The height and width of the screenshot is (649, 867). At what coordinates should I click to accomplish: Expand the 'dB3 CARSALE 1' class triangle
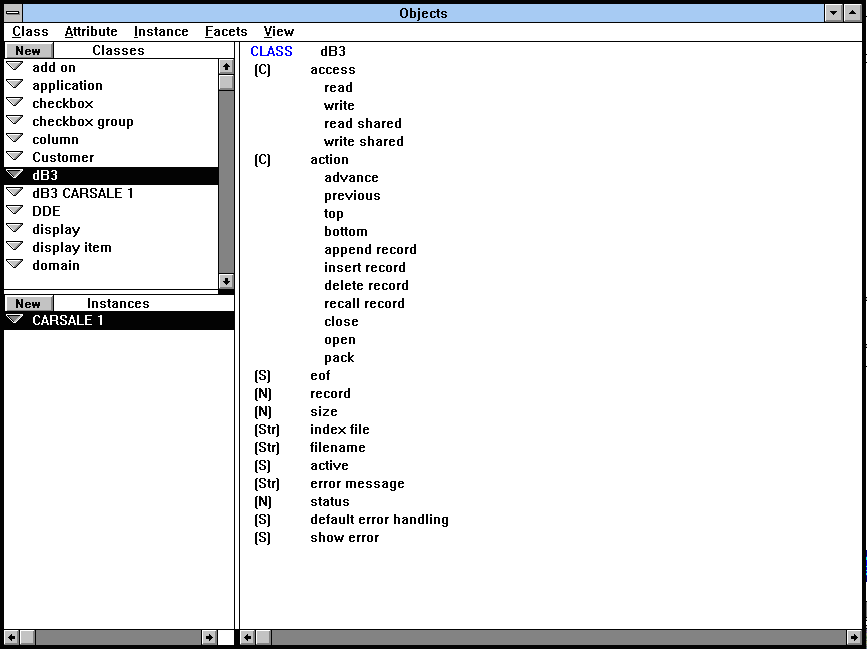[15, 192]
